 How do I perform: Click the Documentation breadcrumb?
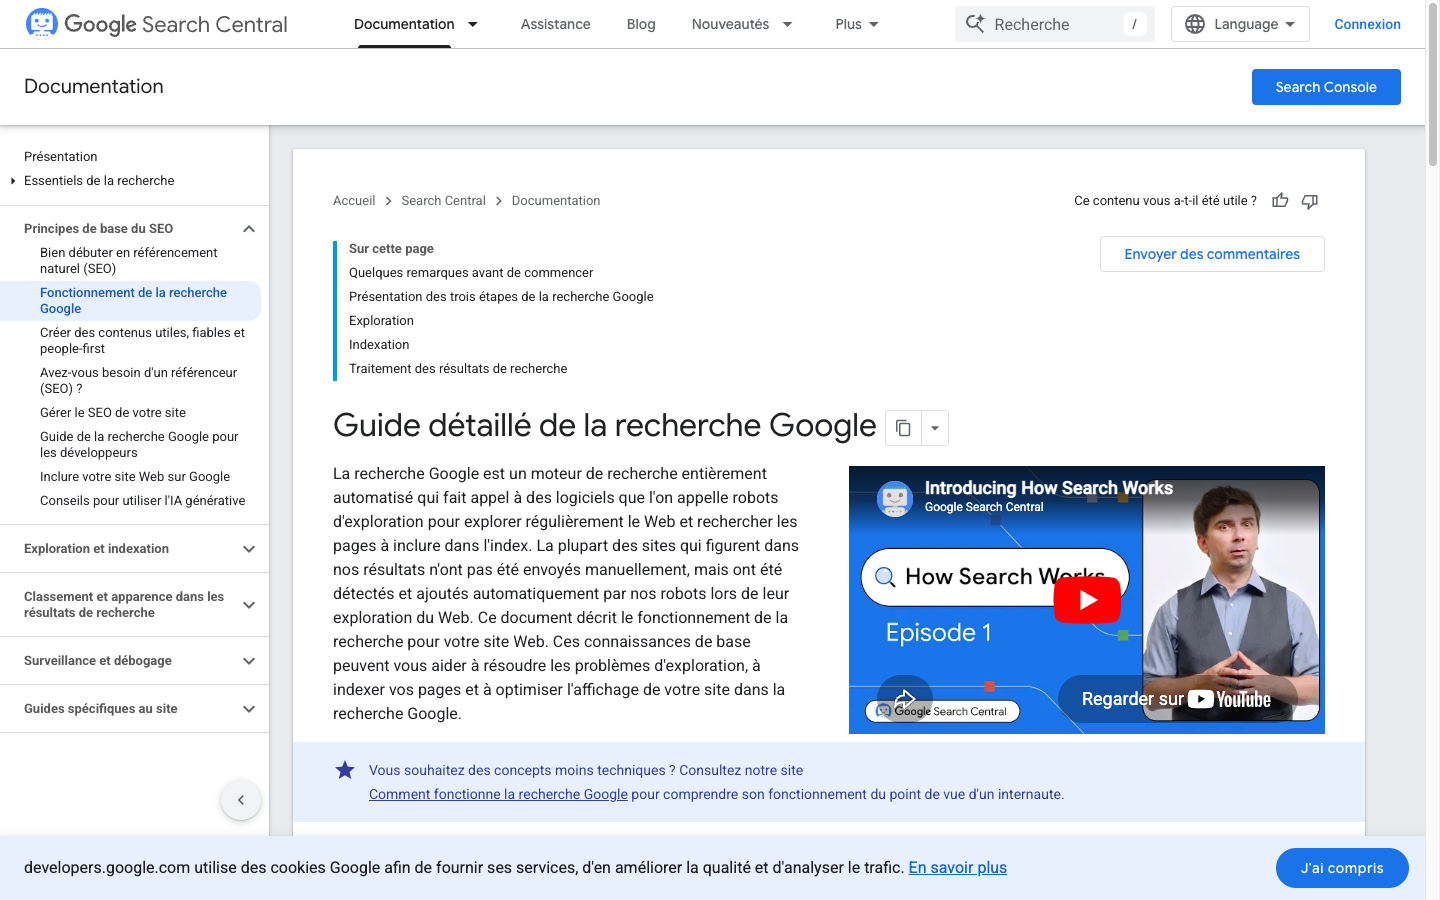click(556, 201)
